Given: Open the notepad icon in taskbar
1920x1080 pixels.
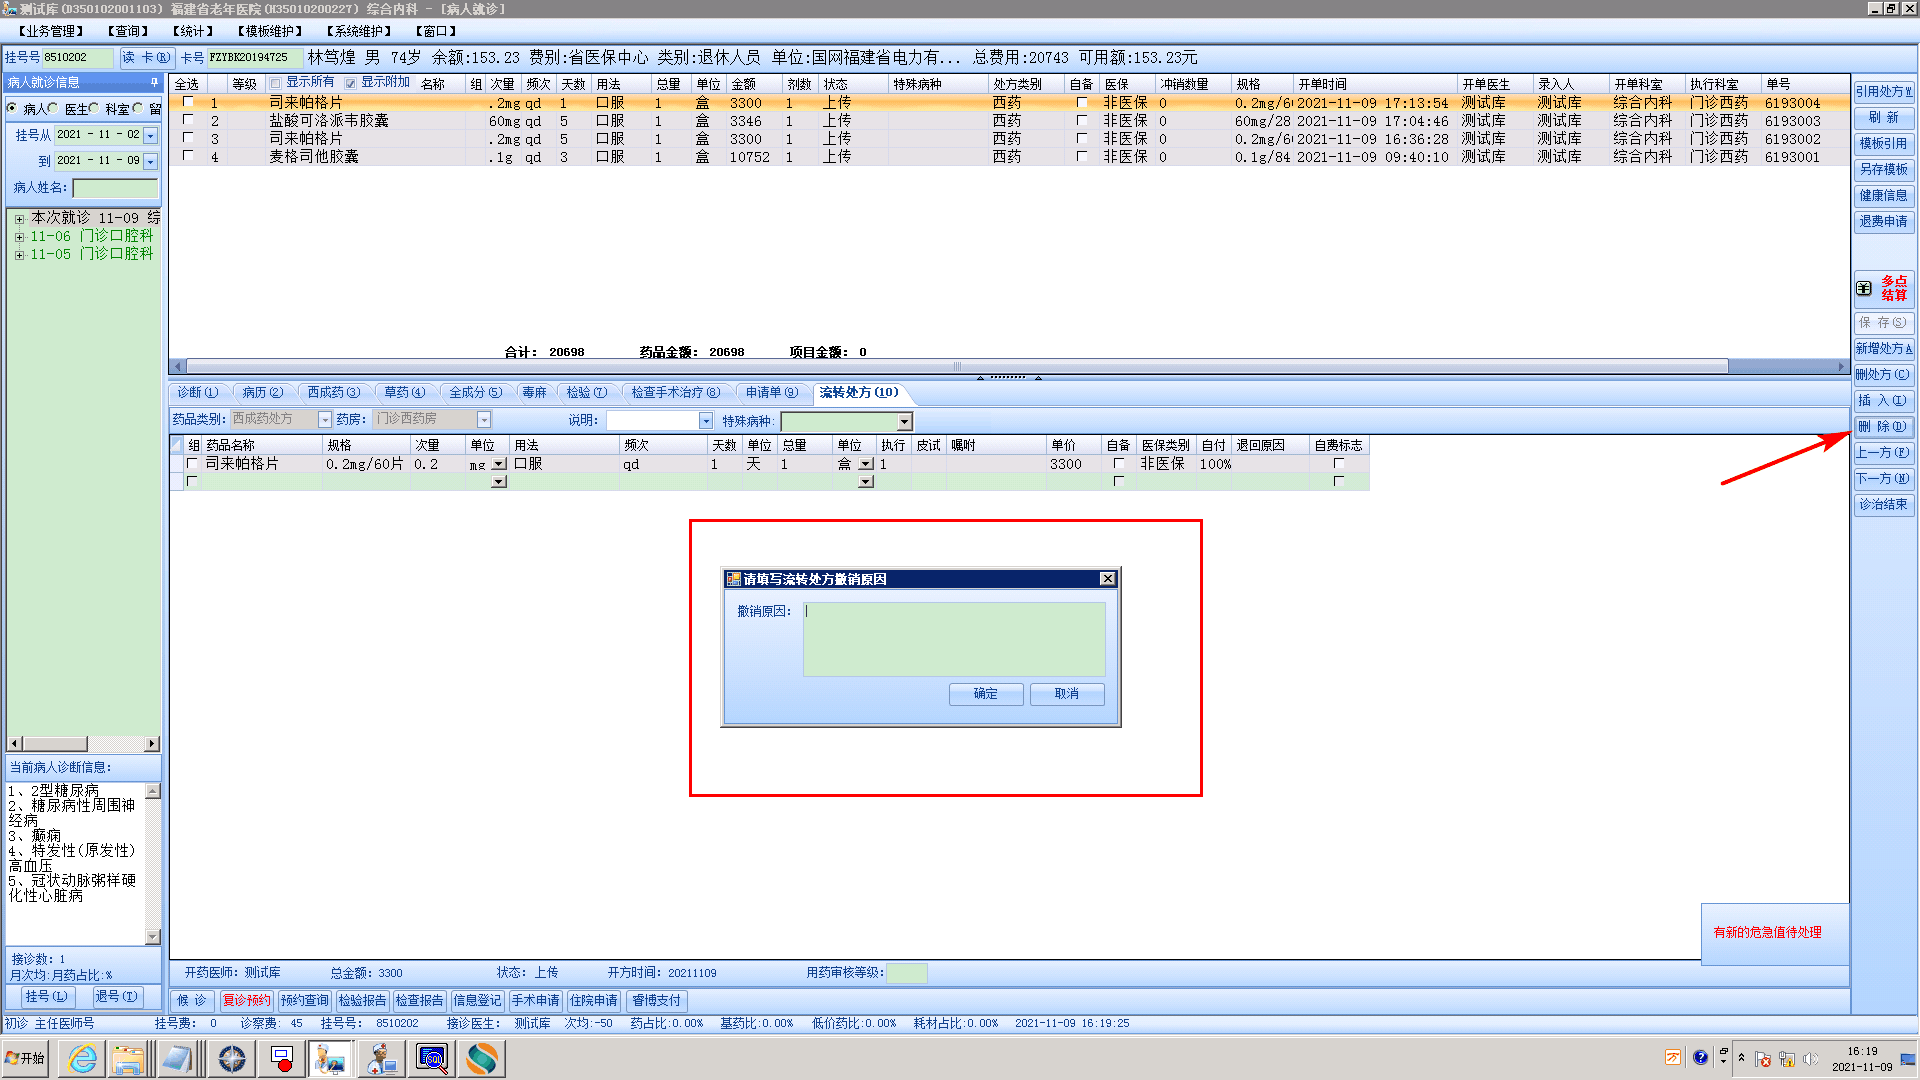Looking at the screenshot, I should pos(178,1058).
